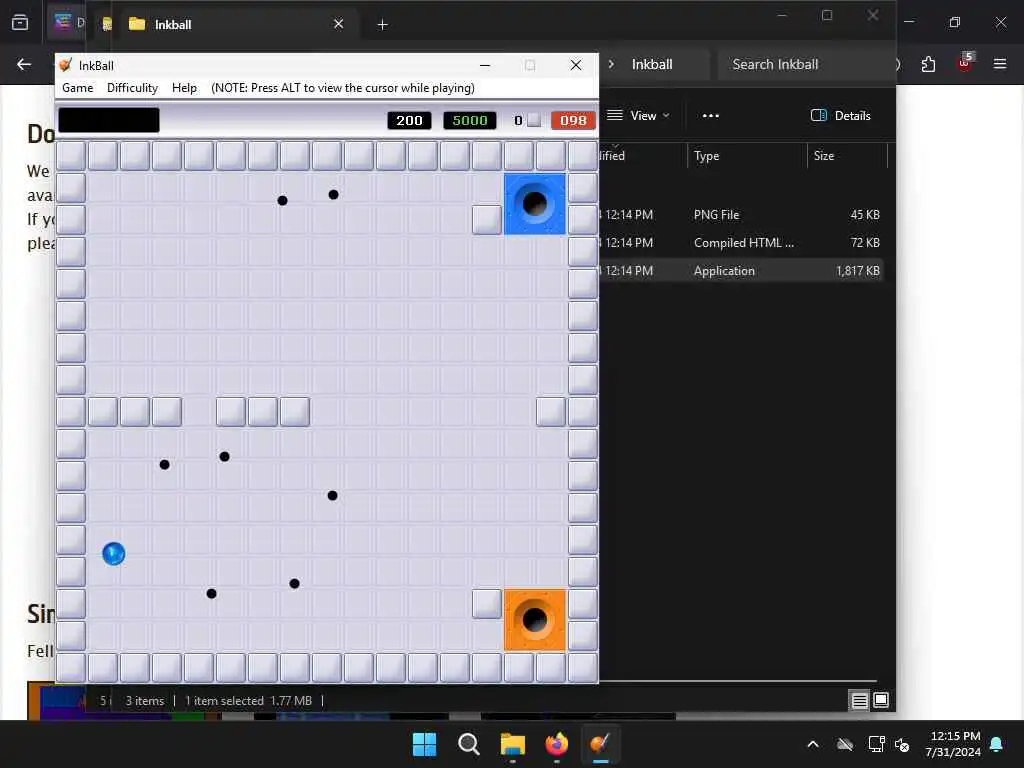Click the muted volume tray icon
Viewport: 1024px width, 768px height.
(902, 744)
